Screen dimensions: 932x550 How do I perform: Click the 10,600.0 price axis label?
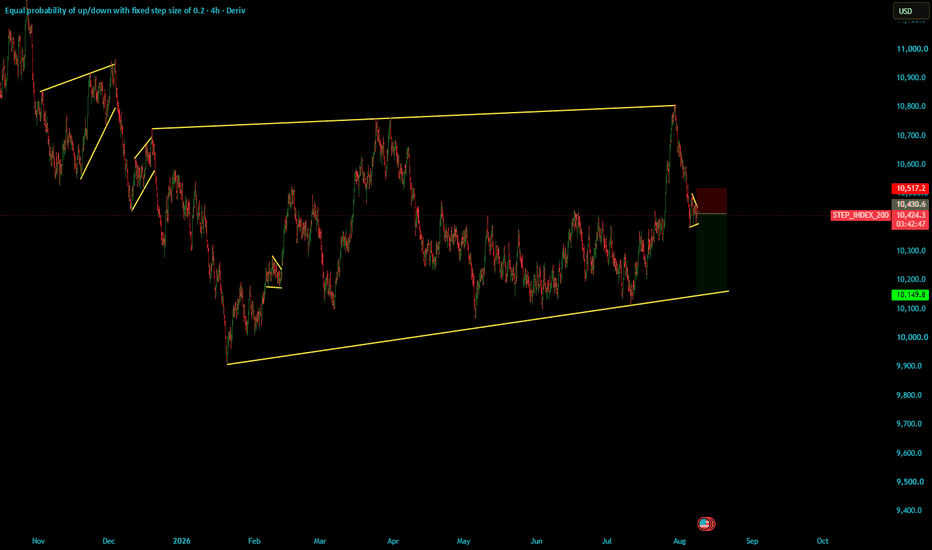click(912, 164)
